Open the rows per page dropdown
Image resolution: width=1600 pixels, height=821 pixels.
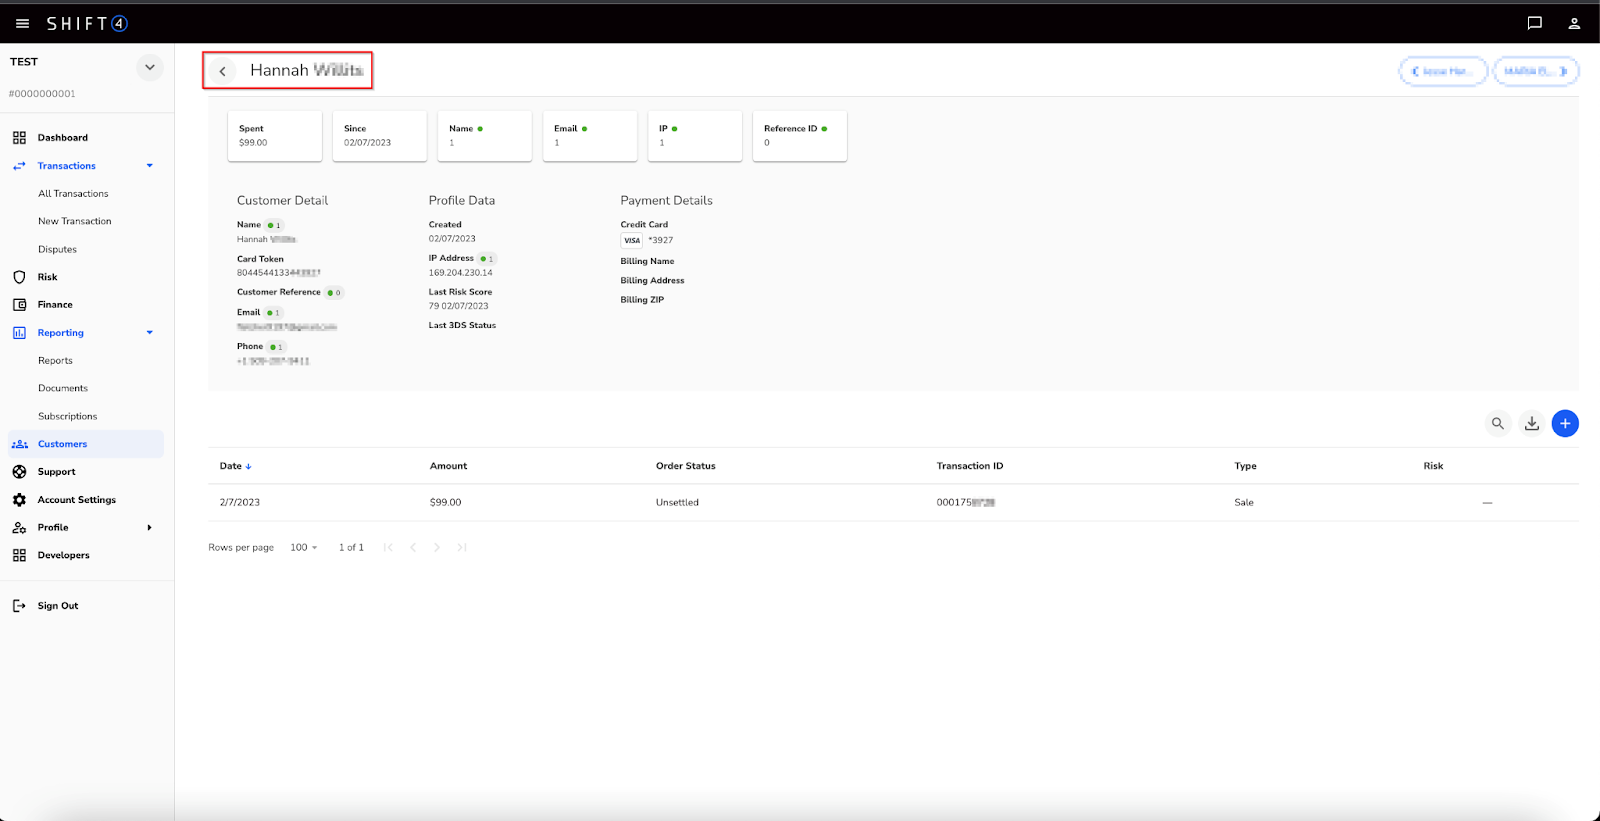303,548
